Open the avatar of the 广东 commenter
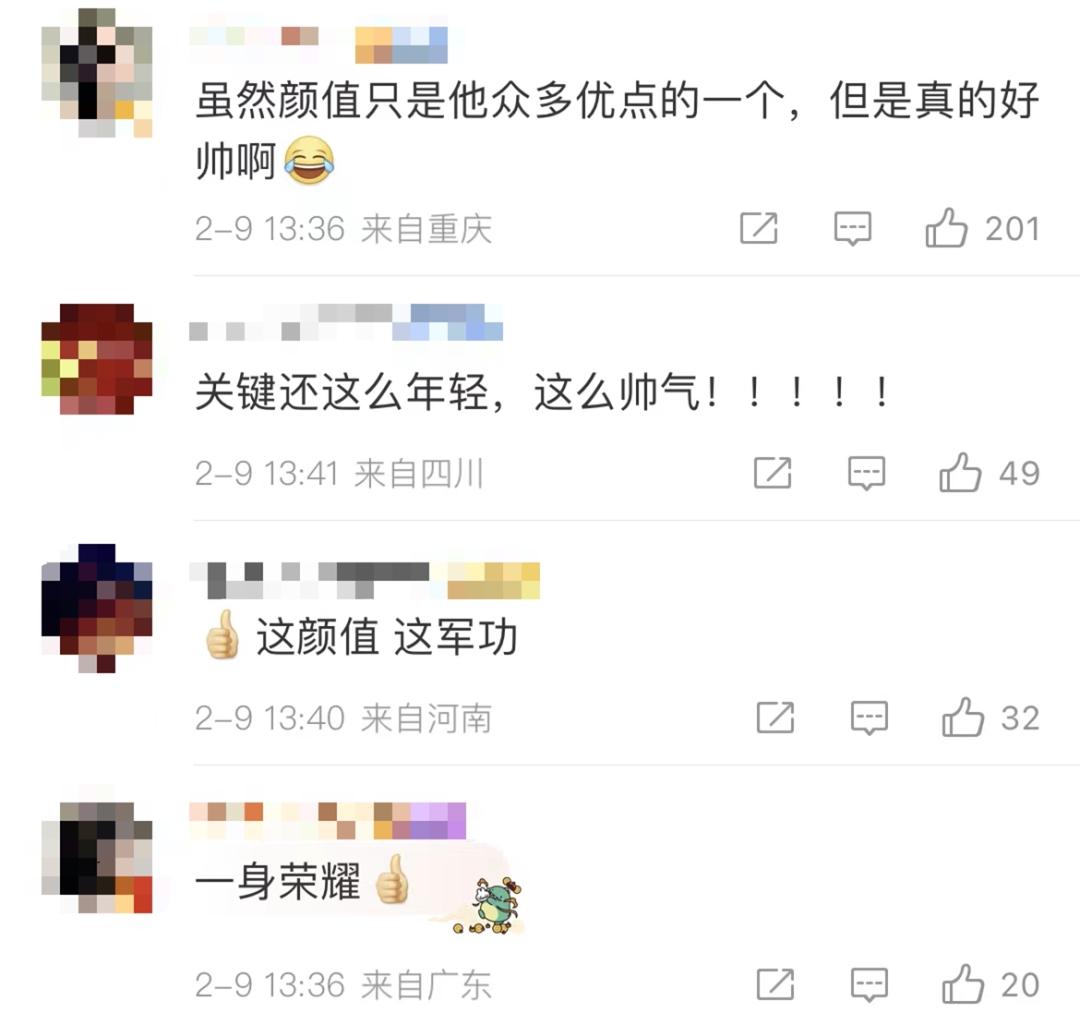The width and height of the screenshot is (1080, 1013). coord(96,857)
